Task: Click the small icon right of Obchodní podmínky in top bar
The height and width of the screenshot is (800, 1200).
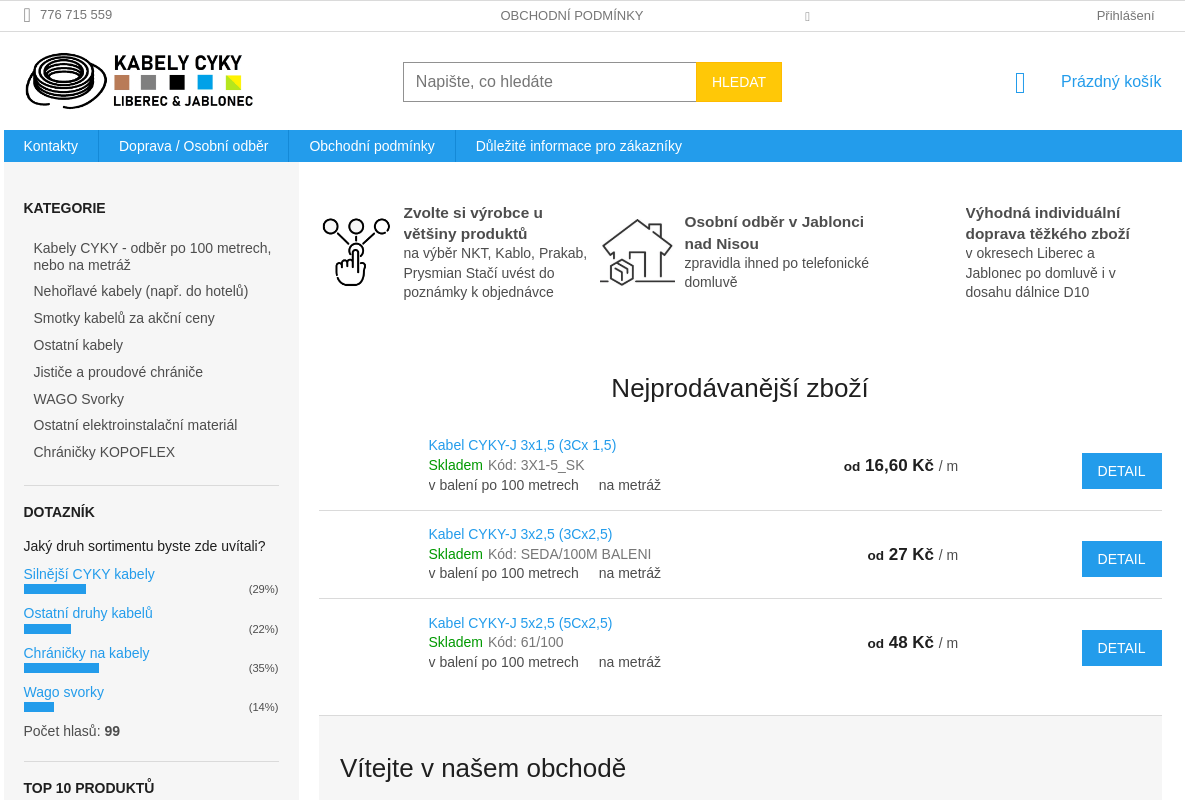Action: [x=807, y=16]
